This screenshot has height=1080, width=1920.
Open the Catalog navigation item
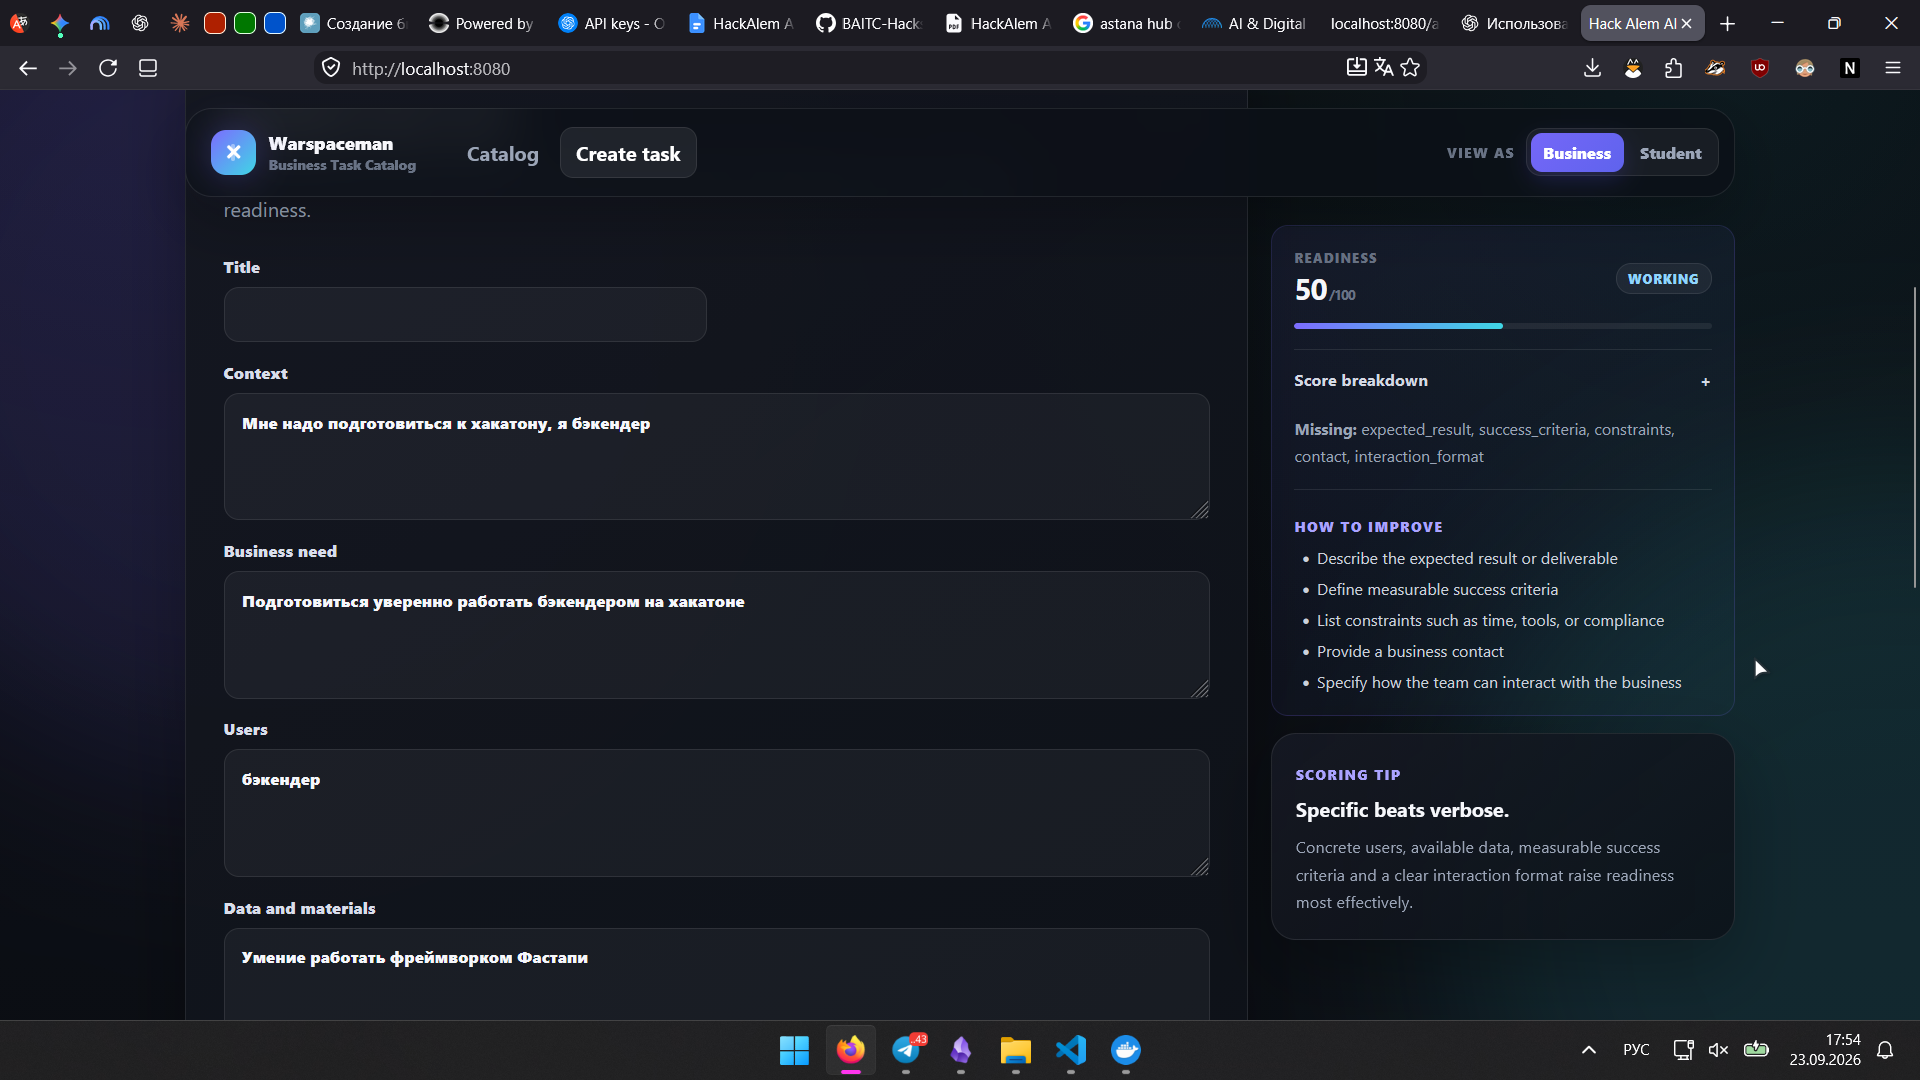[502, 154]
